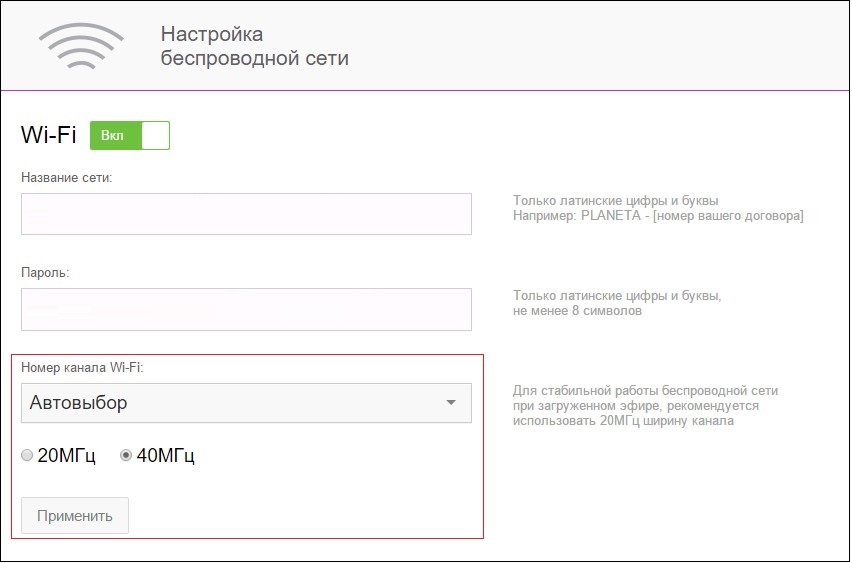Screen dimensions: 852x563
Task: Click the 20МГц text label
Action: pyautogui.click(x=66, y=456)
